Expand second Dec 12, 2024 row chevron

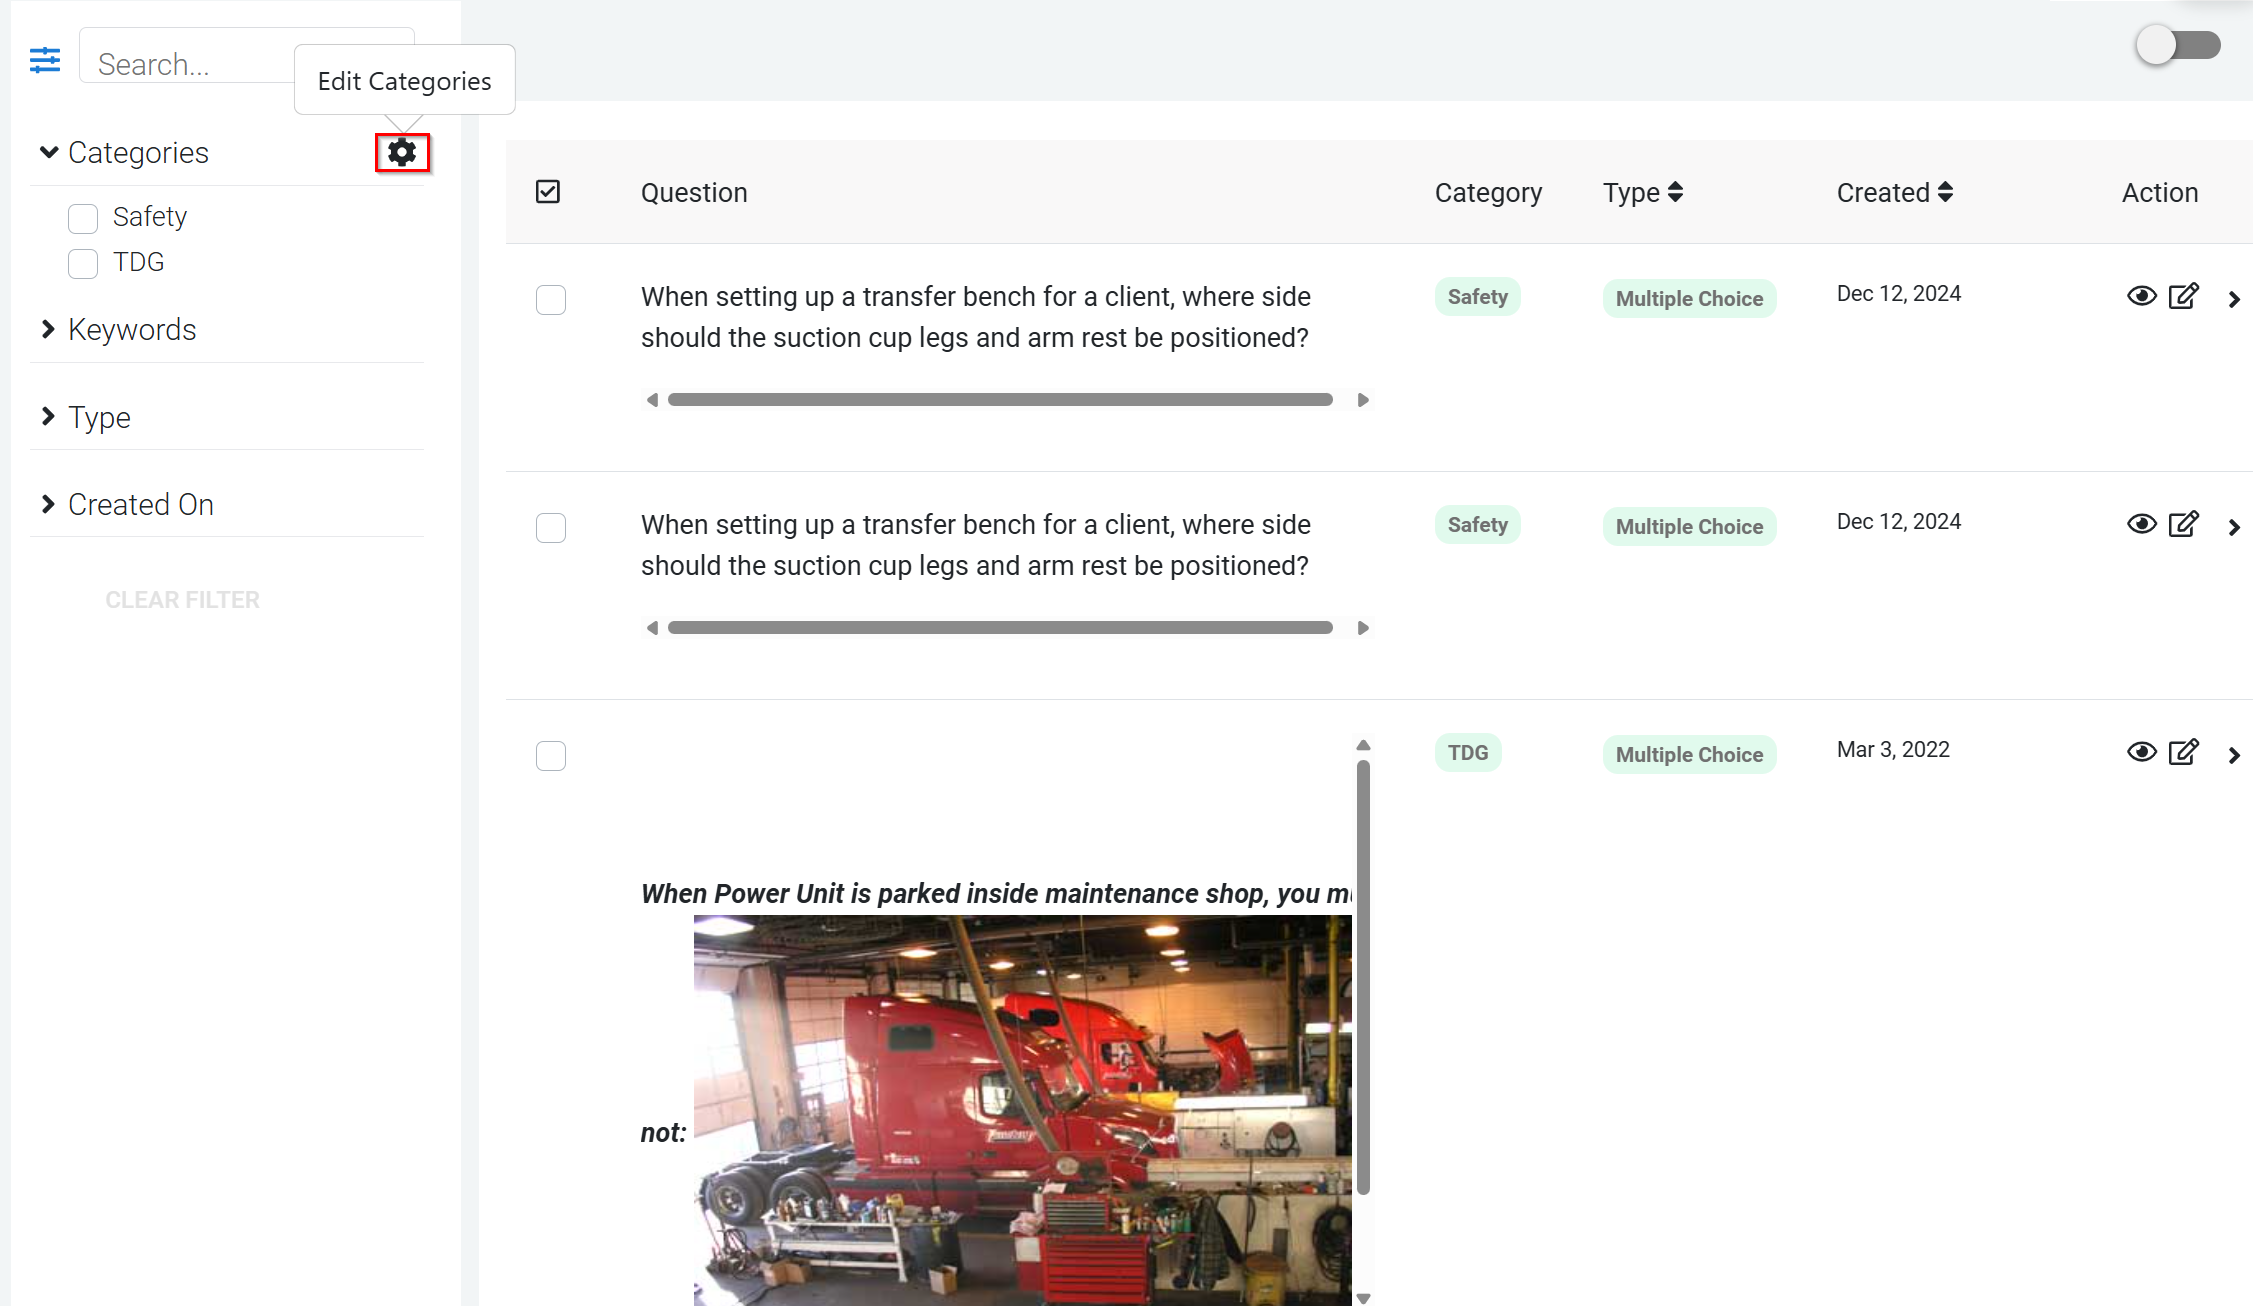pos(2234,527)
